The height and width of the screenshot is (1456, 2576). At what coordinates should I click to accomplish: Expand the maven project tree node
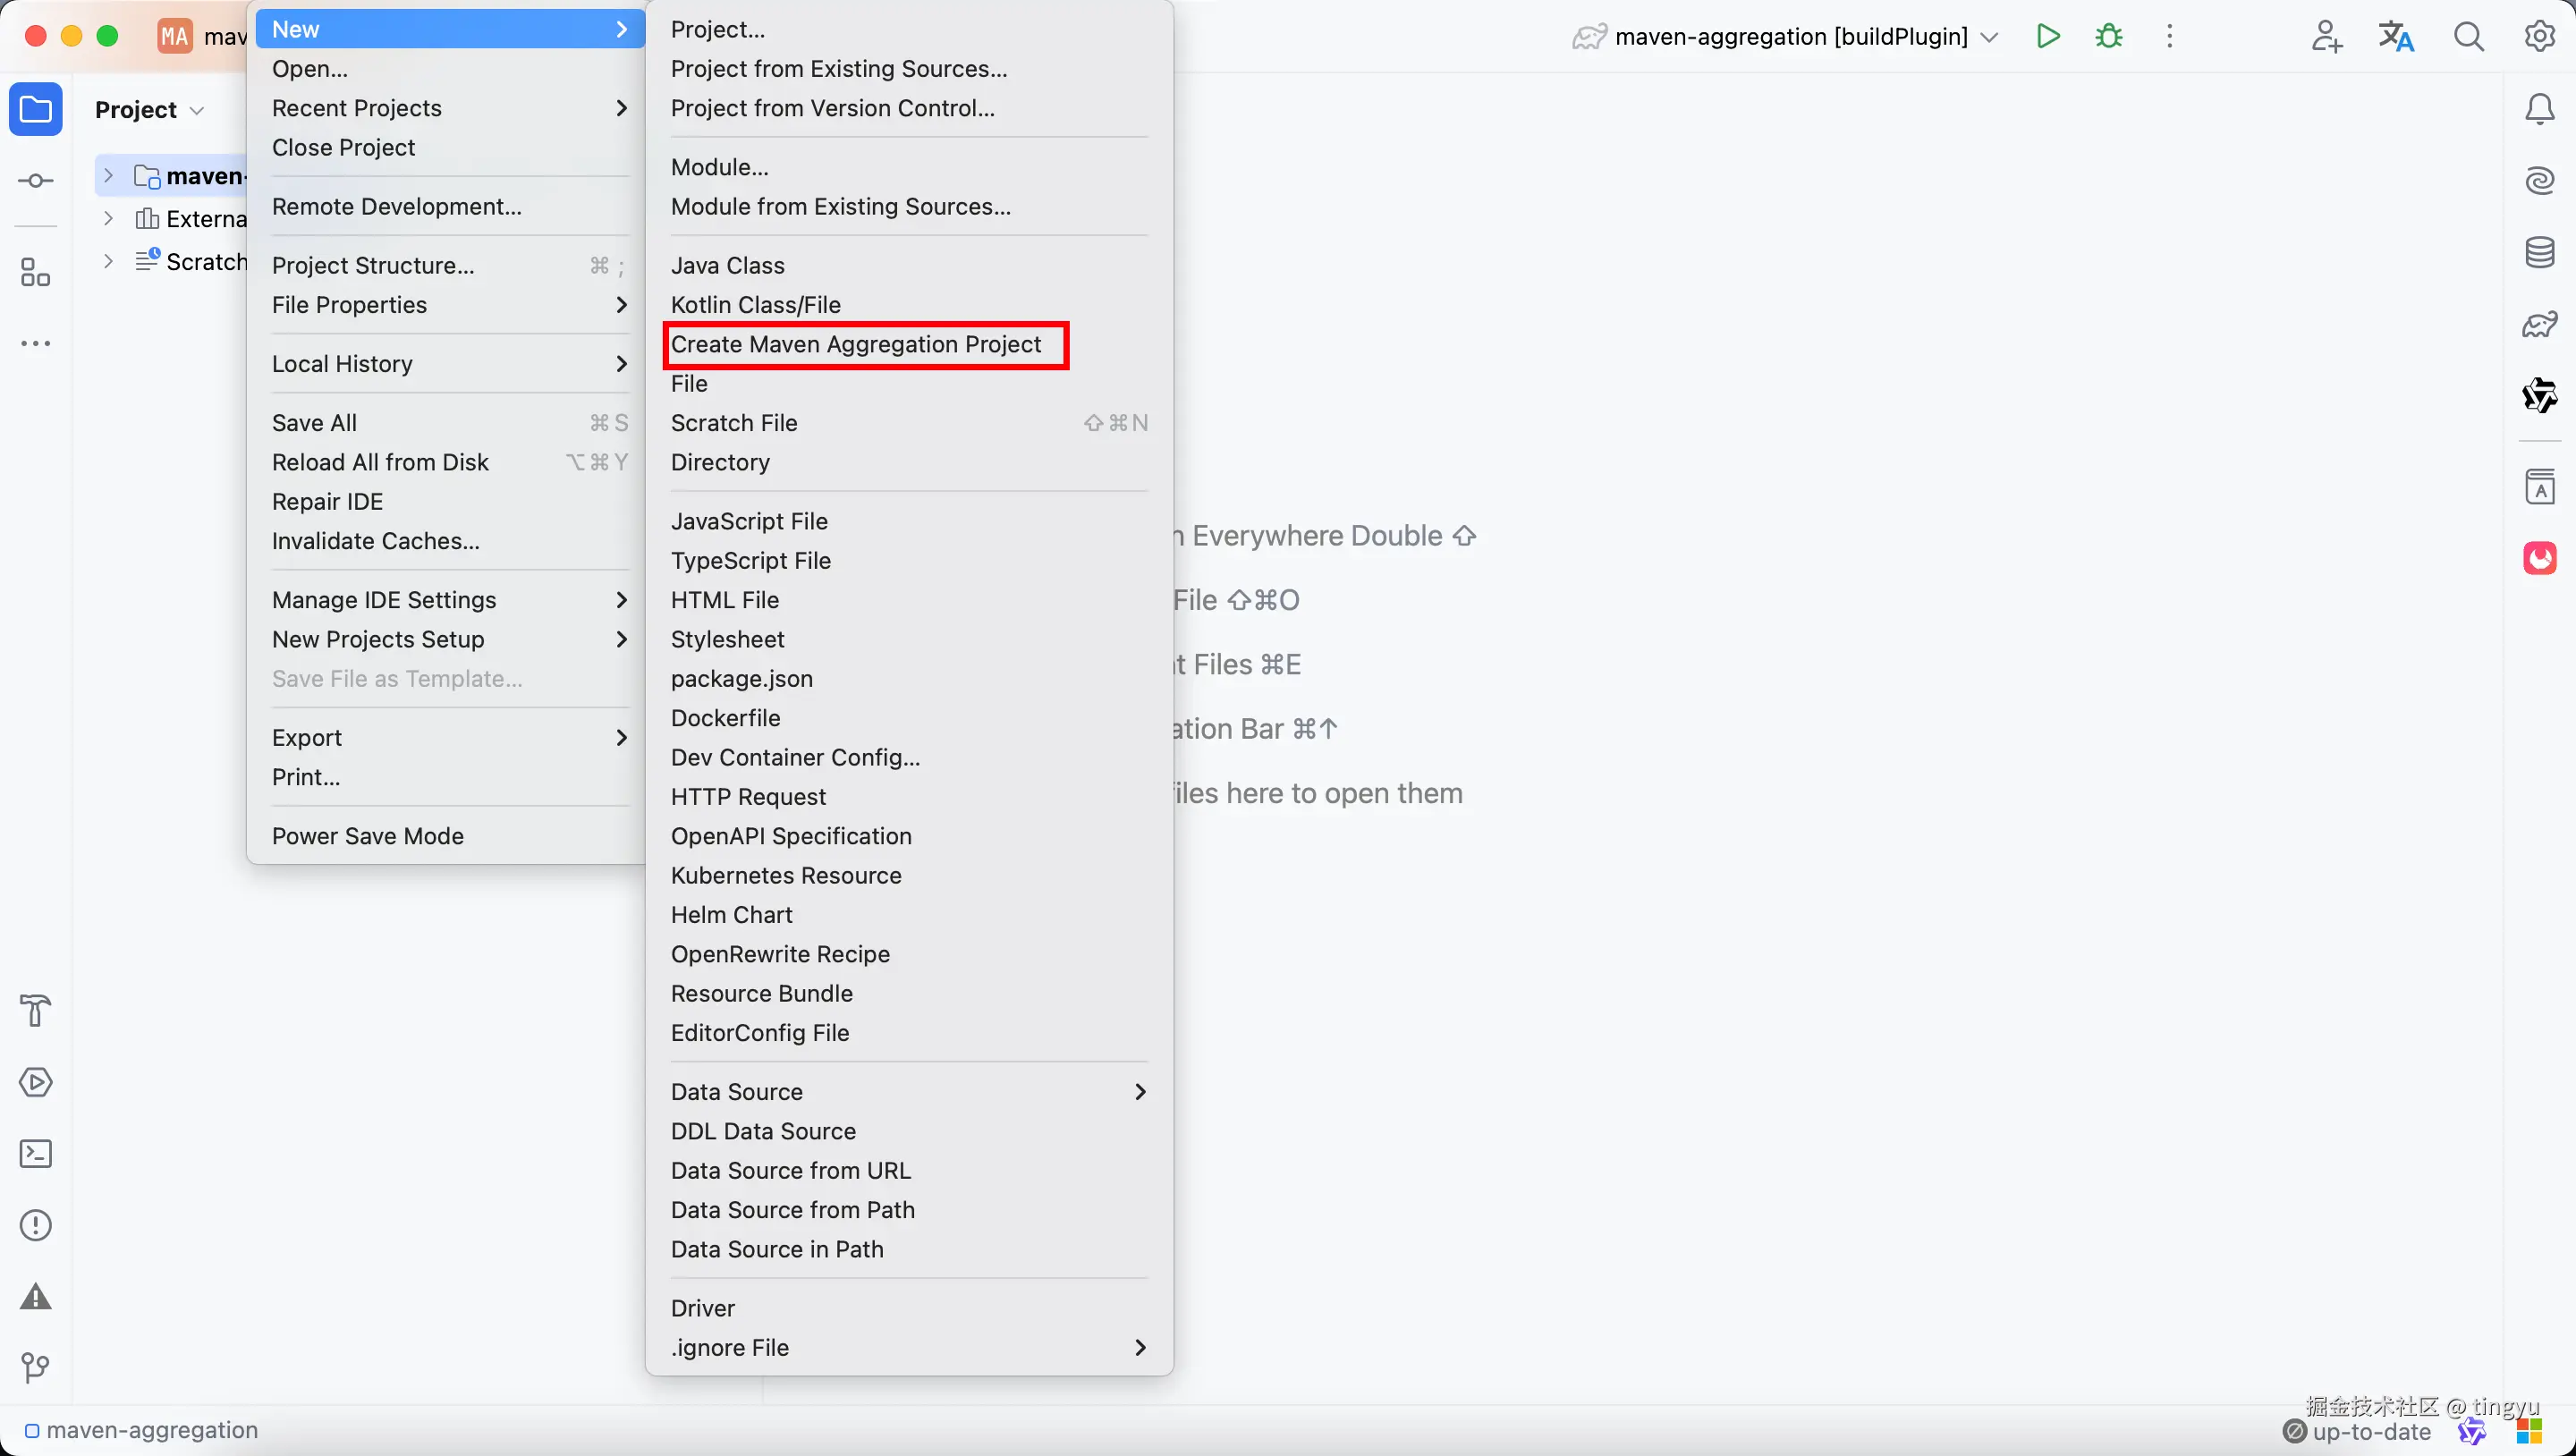point(109,176)
